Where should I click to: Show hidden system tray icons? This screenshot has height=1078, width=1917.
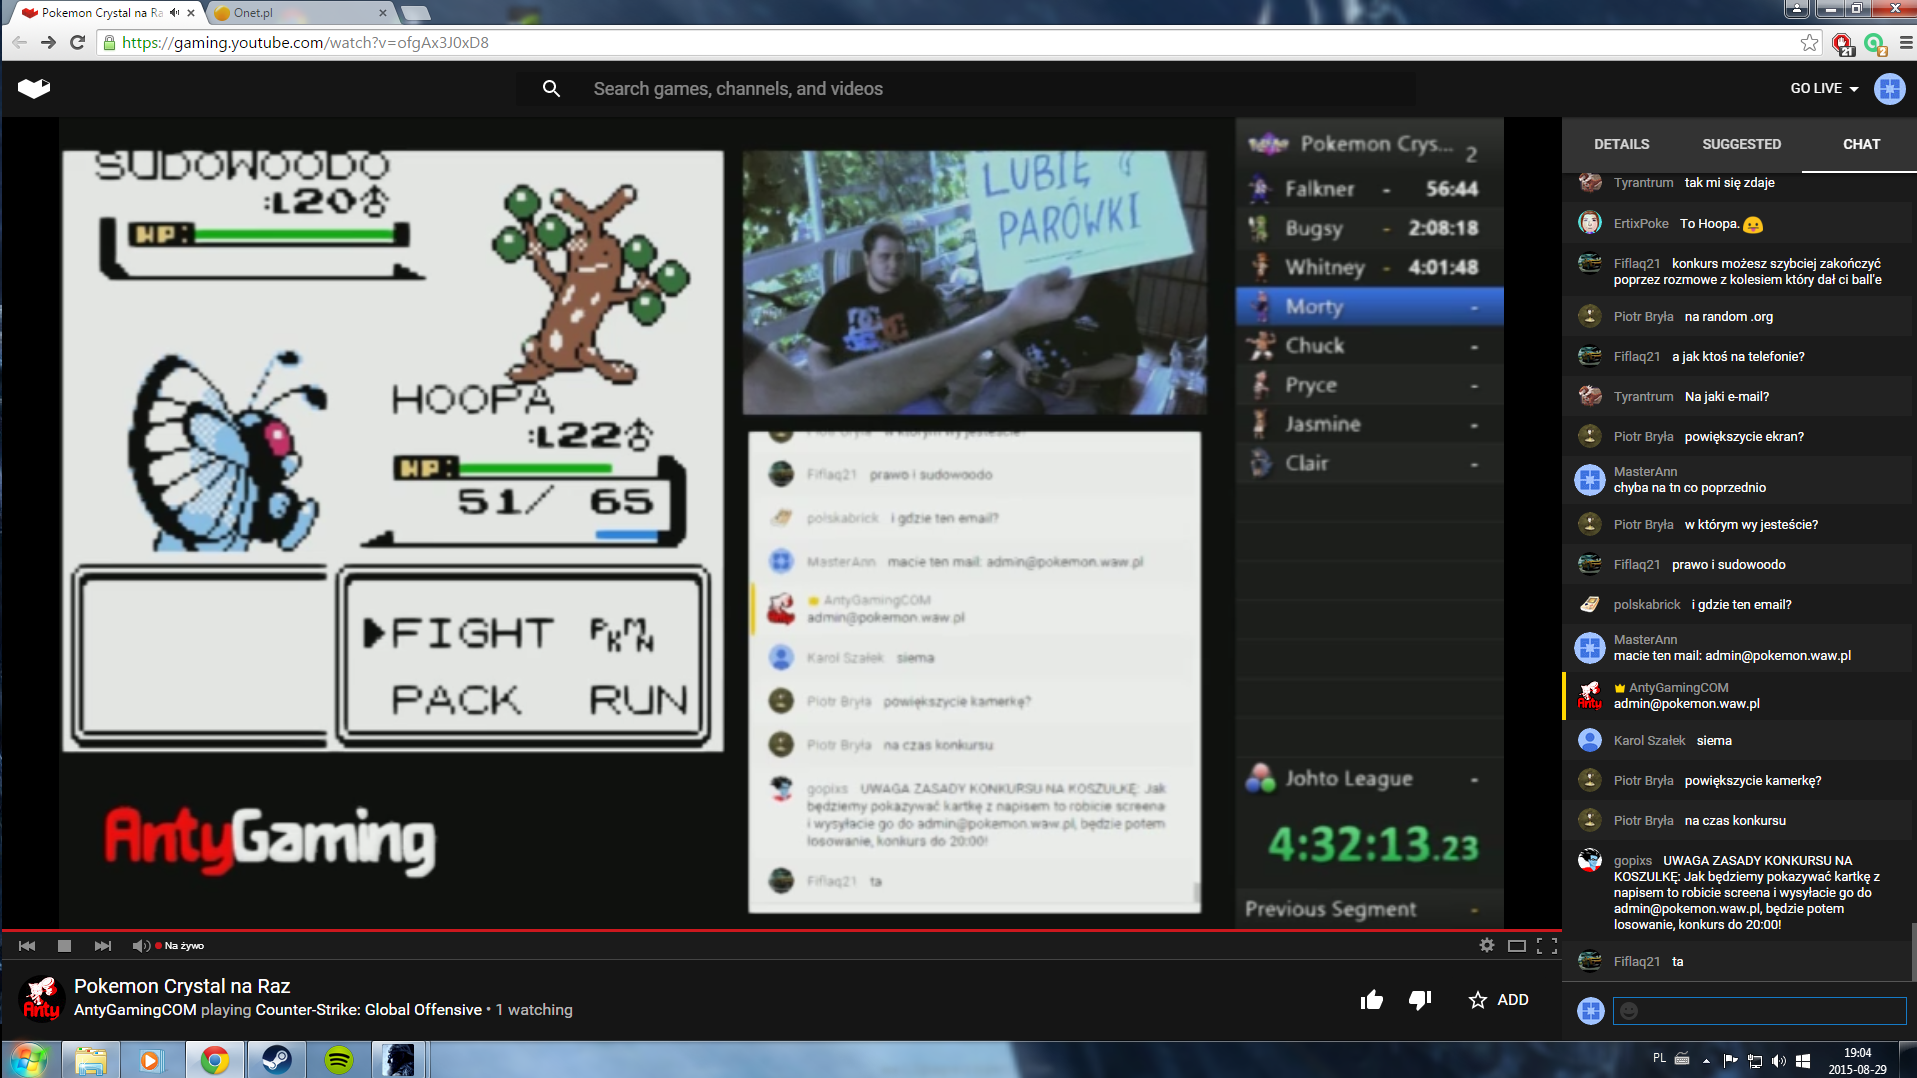point(1706,1060)
